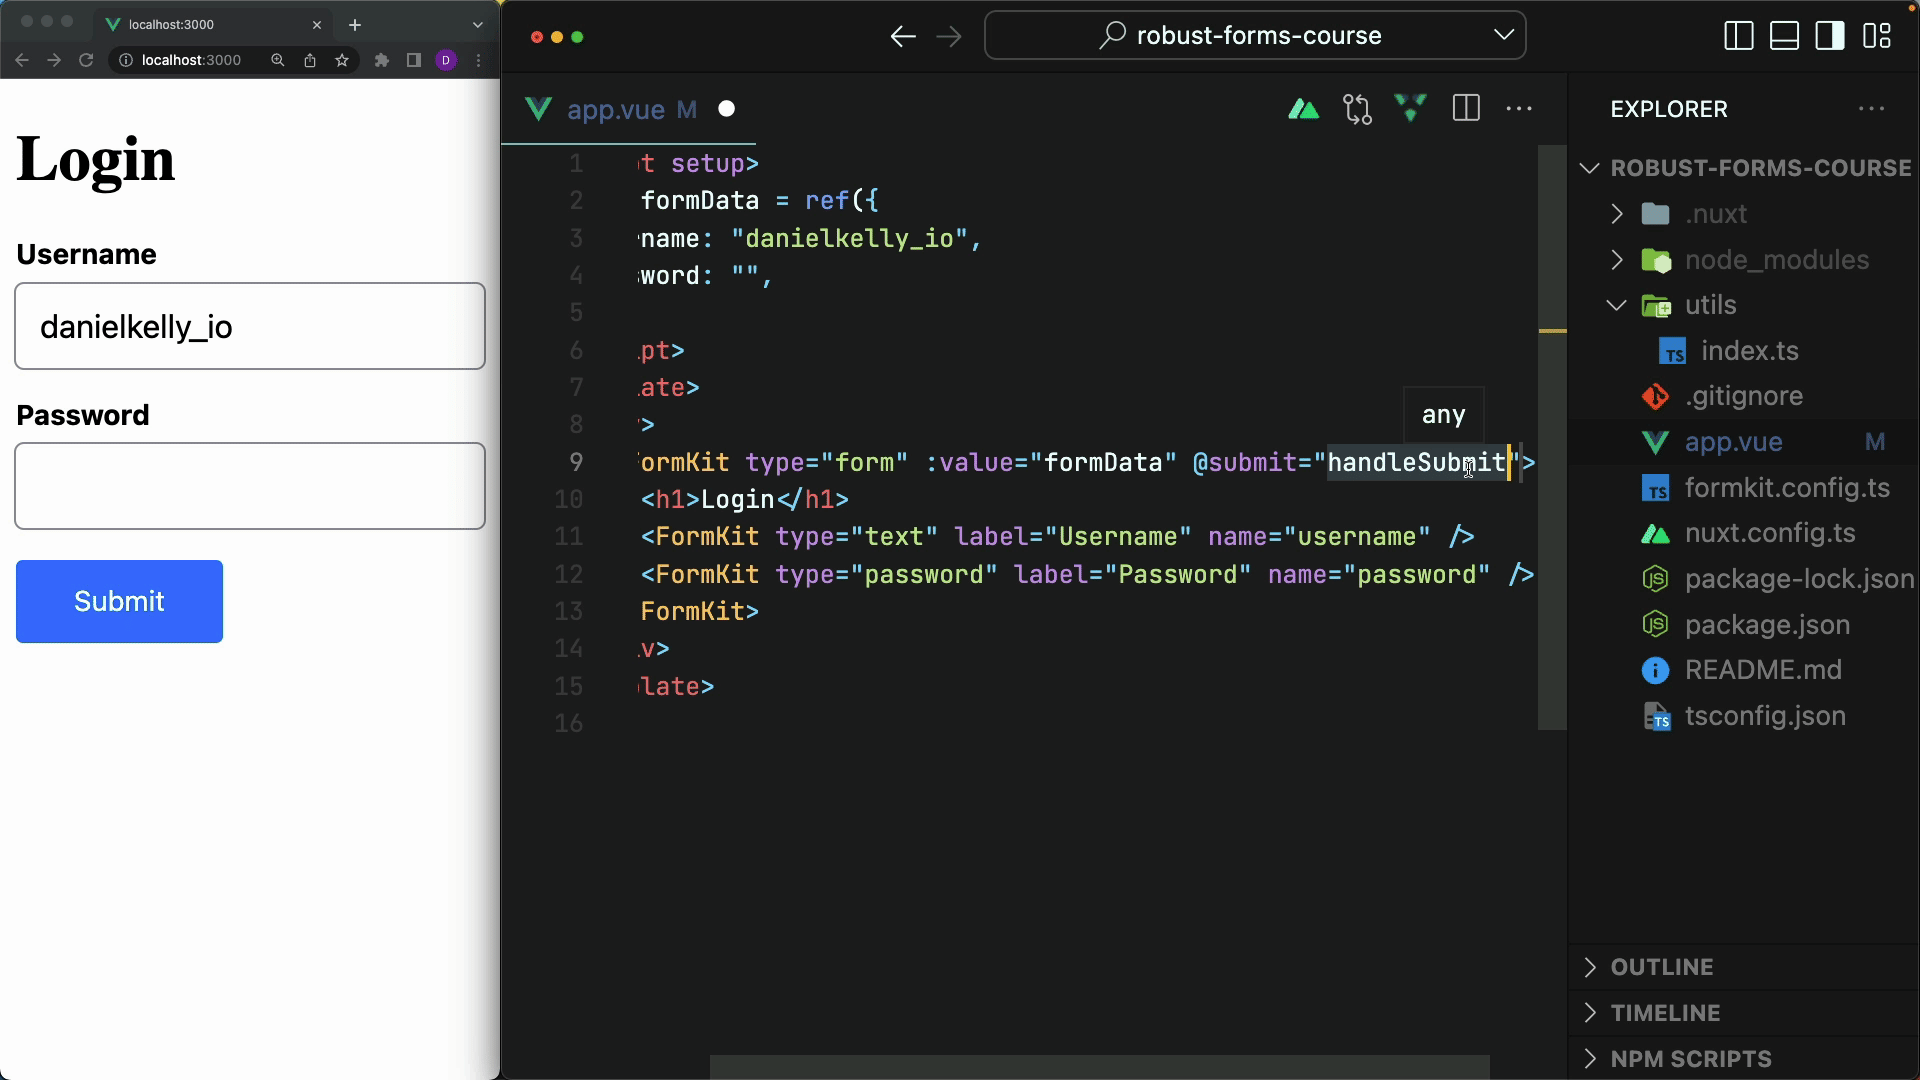
Task: Open the .gitignore file
Action: click(1744, 396)
